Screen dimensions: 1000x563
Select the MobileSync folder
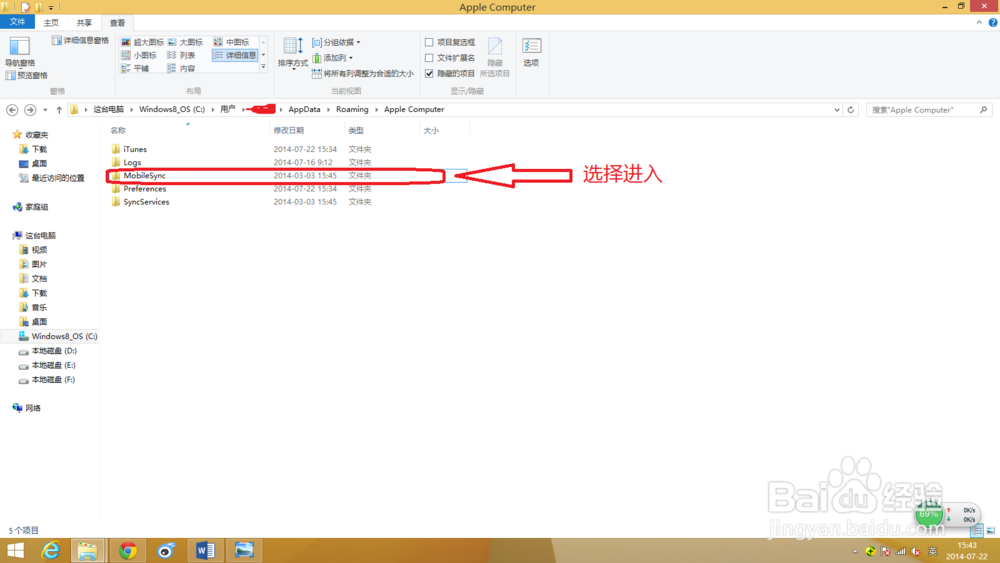[145, 175]
